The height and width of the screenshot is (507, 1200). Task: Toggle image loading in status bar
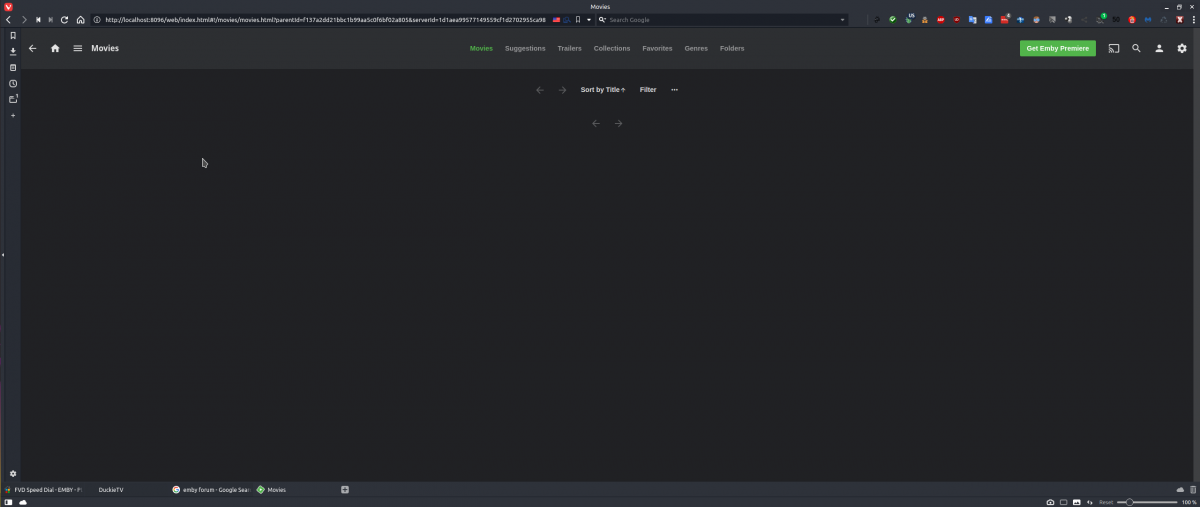(1078, 502)
